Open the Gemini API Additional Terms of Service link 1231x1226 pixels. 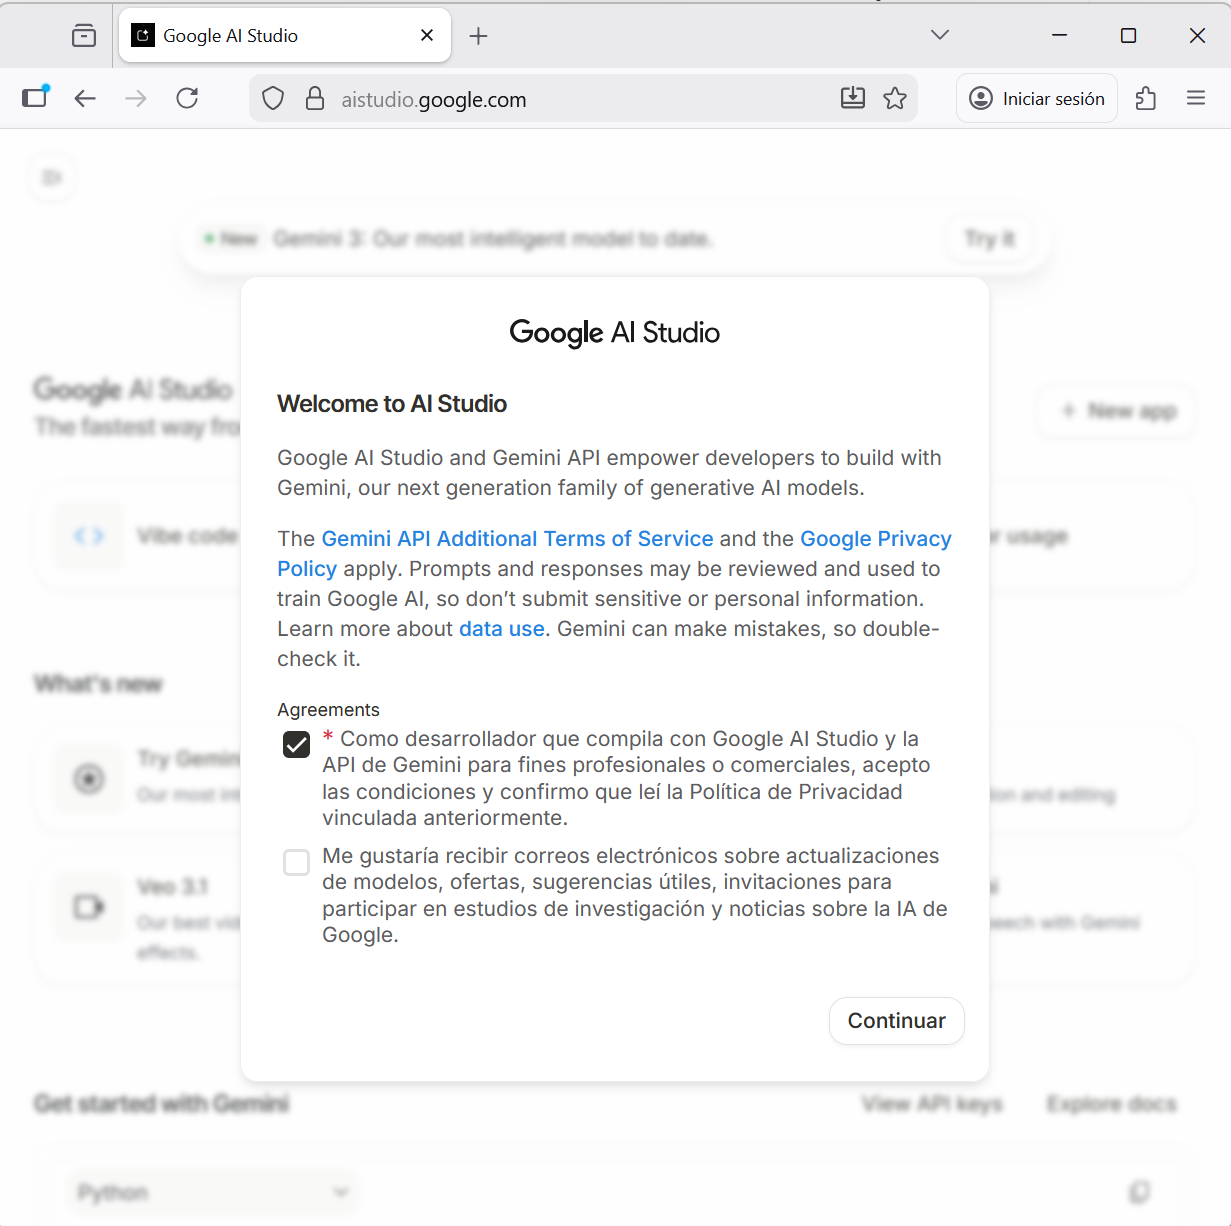(517, 539)
